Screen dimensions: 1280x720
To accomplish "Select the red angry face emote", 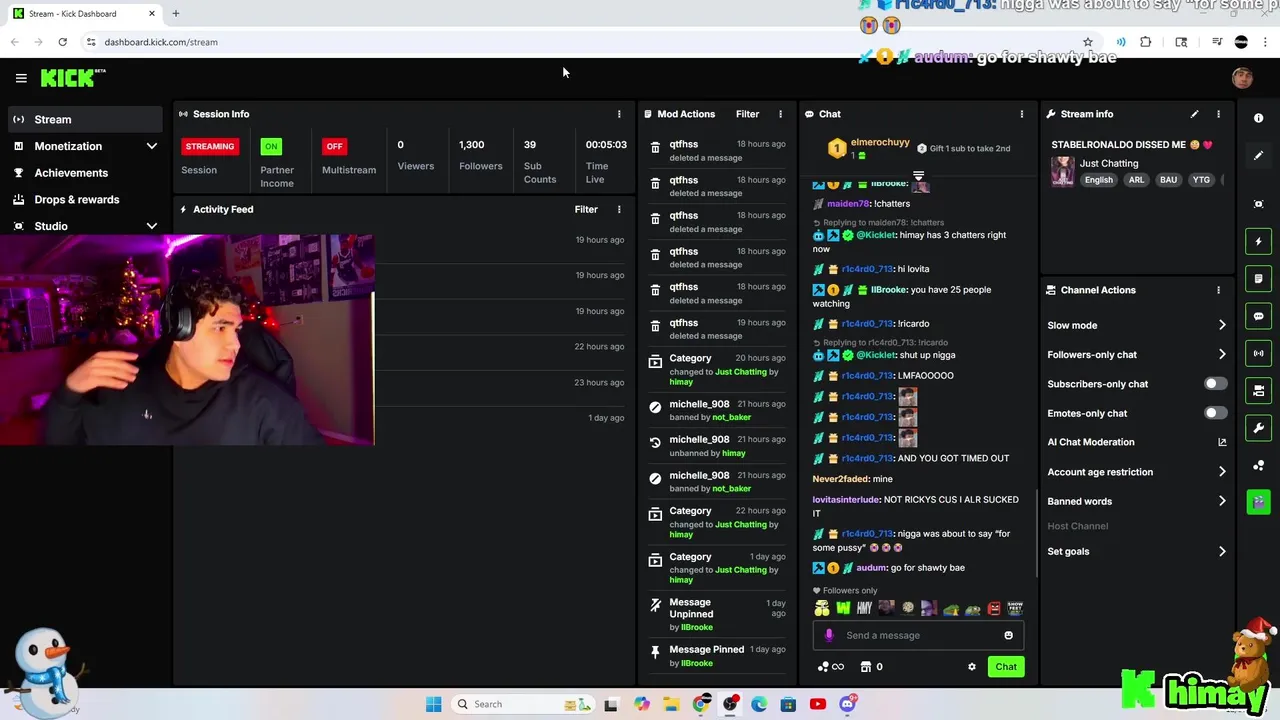I will (994, 608).
